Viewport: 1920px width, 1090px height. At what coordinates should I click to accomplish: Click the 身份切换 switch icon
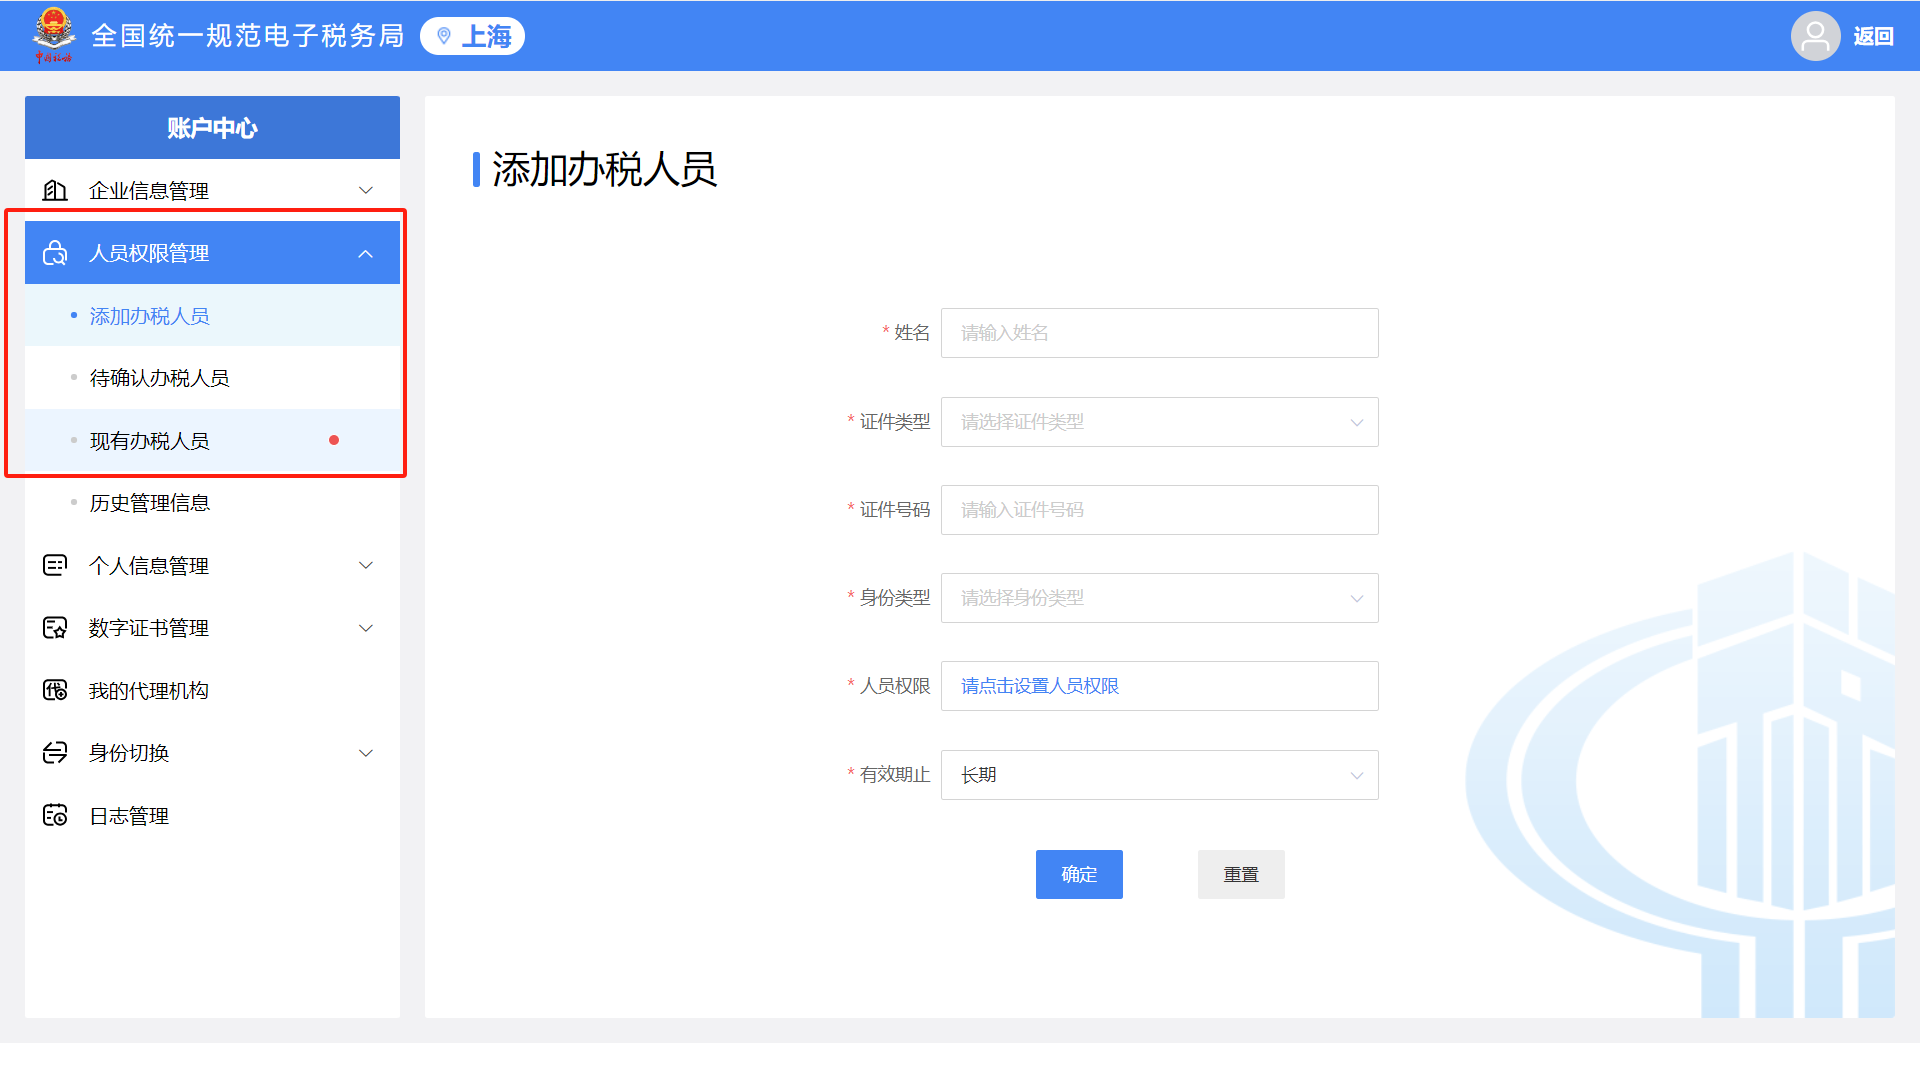pos(54,754)
